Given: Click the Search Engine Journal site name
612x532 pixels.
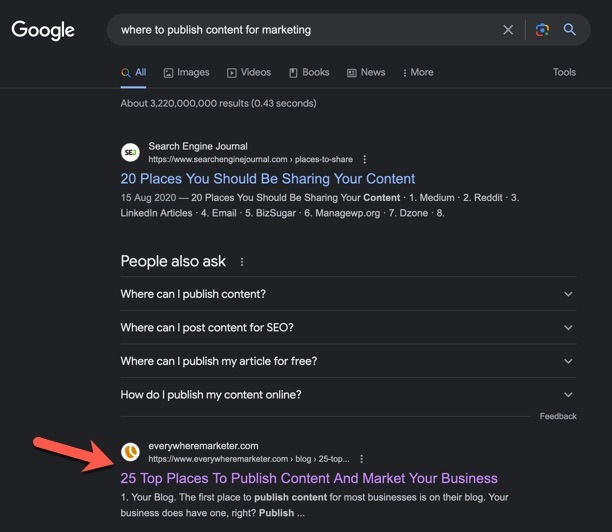Looking at the screenshot, I should pos(198,146).
